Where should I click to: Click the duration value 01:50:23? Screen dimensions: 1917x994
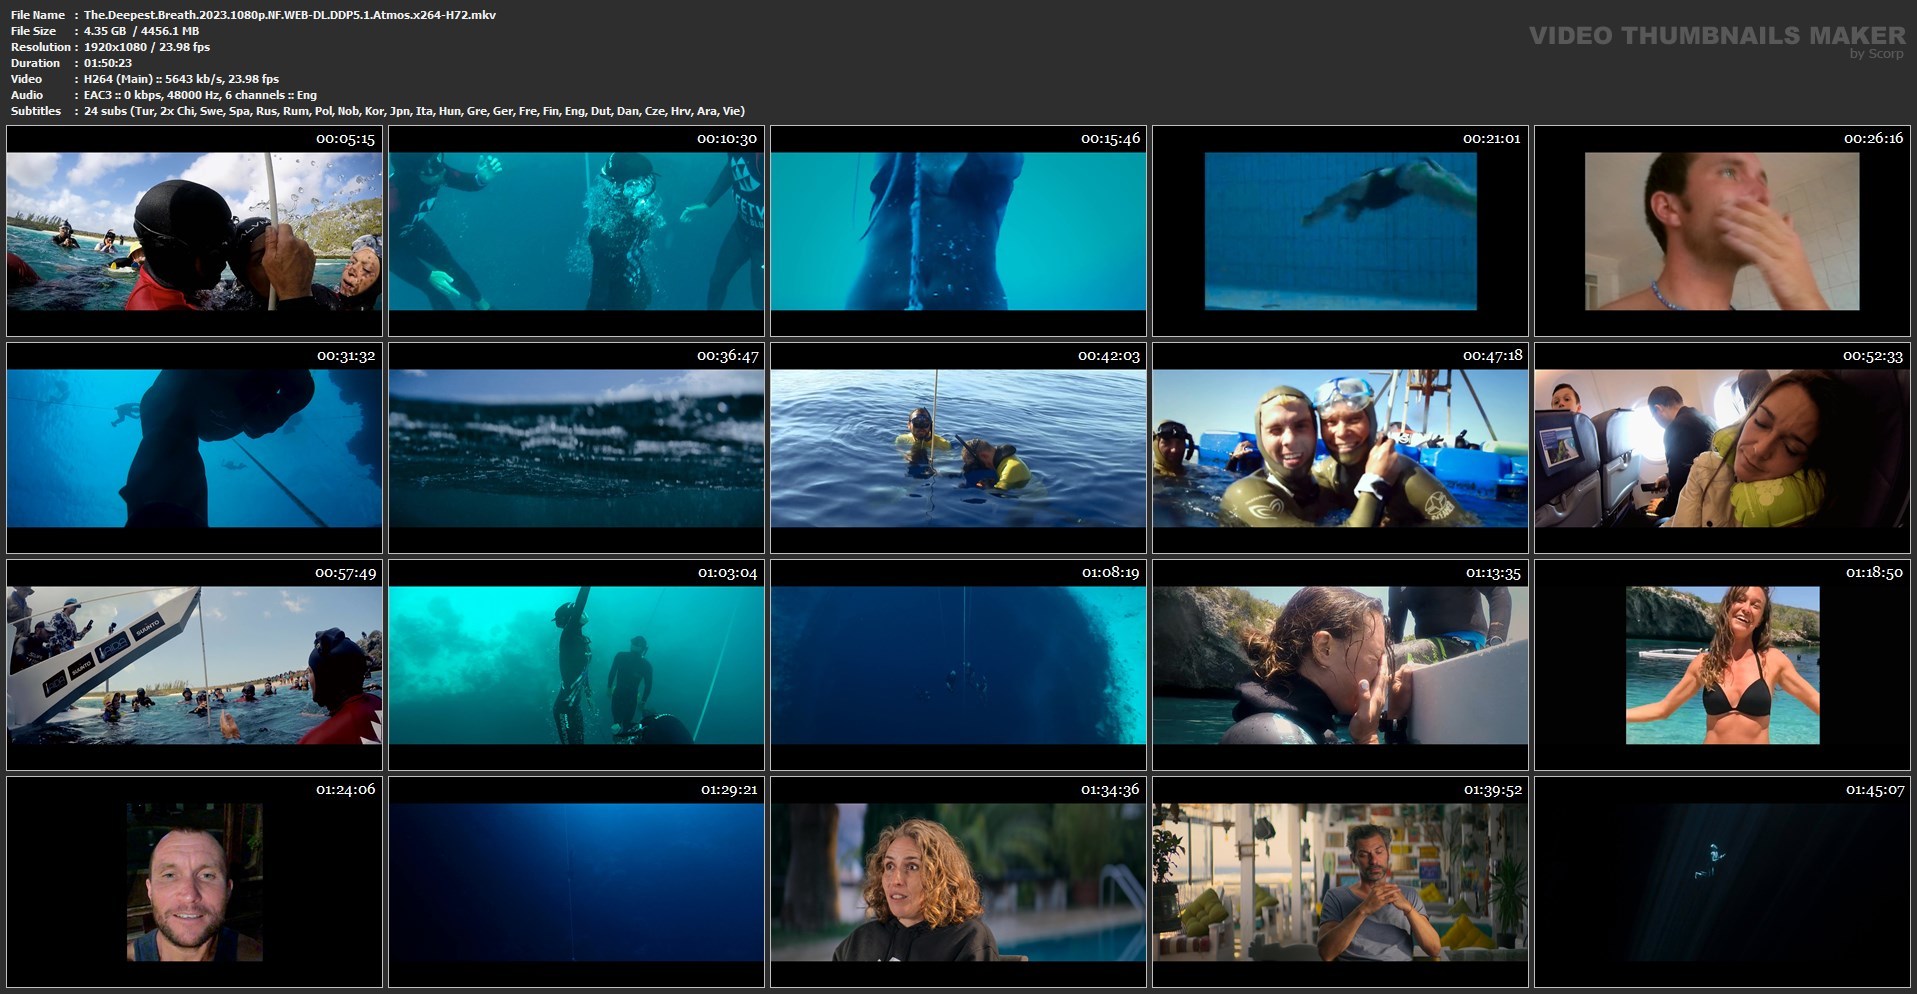(108, 63)
